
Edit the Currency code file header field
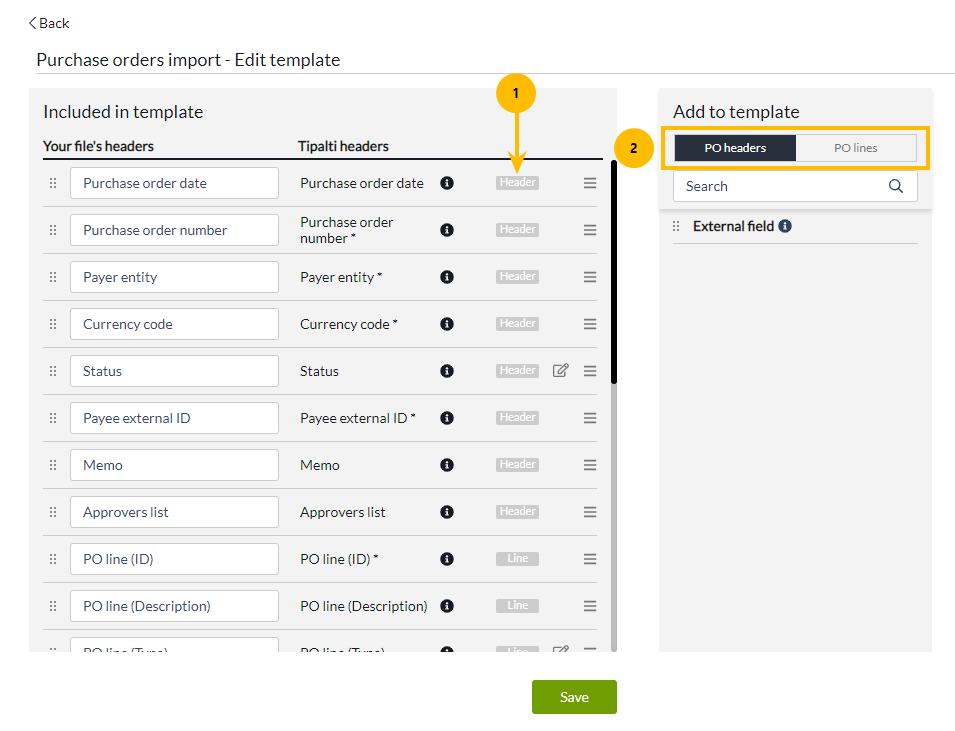tap(174, 323)
